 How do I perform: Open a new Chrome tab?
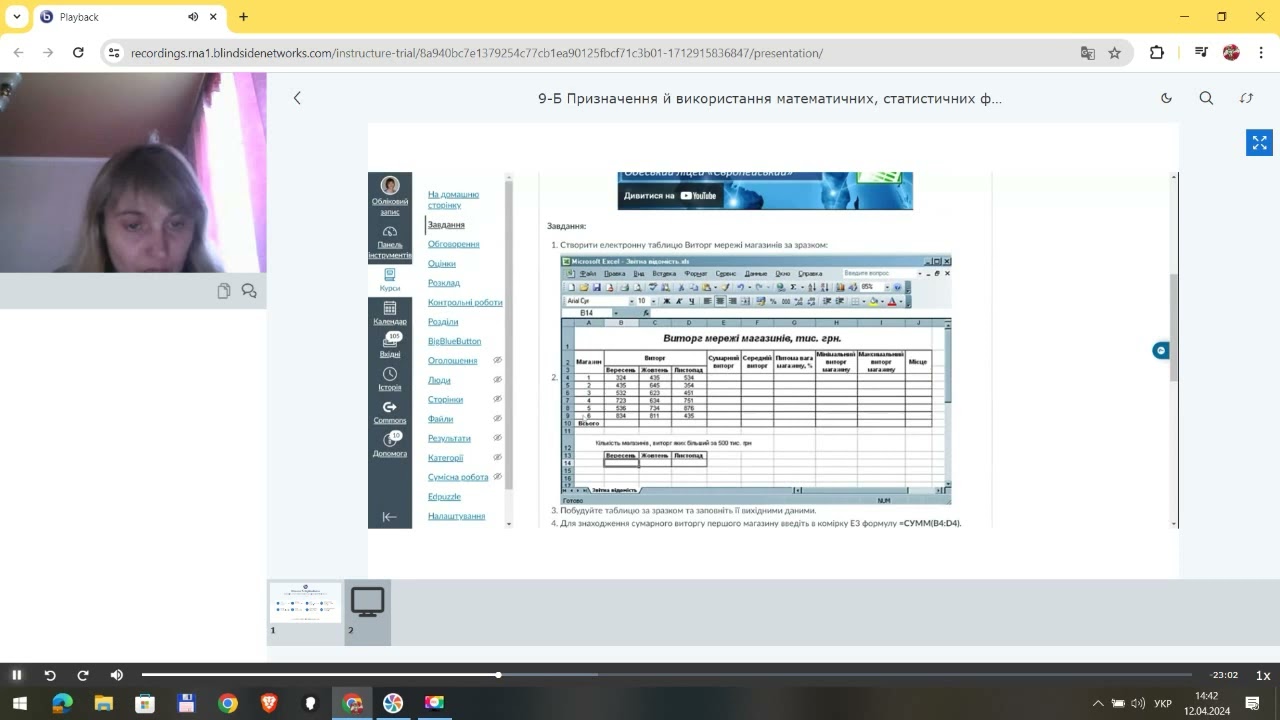click(x=243, y=17)
